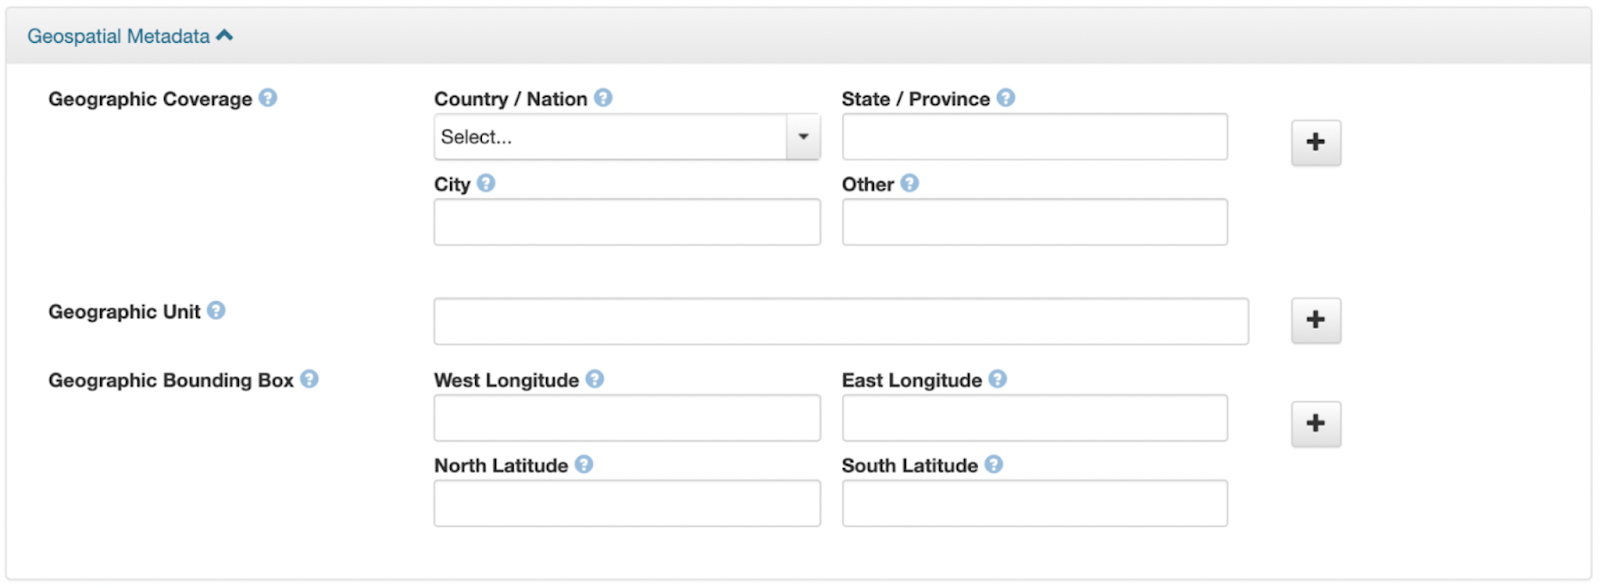Show help for Geographic Bounding Box
The height and width of the screenshot is (588, 1600).
[309, 379]
